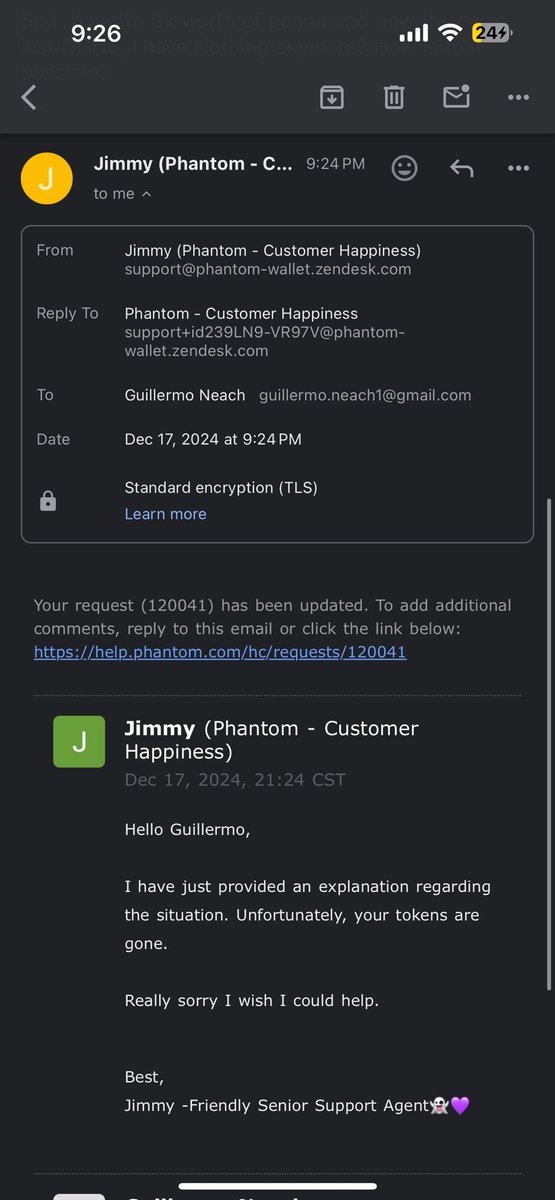This screenshot has height=1200, width=555.
Task: Add an emoji reaction to Jimmy's message
Action: pyautogui.click(x=404, y=168)
